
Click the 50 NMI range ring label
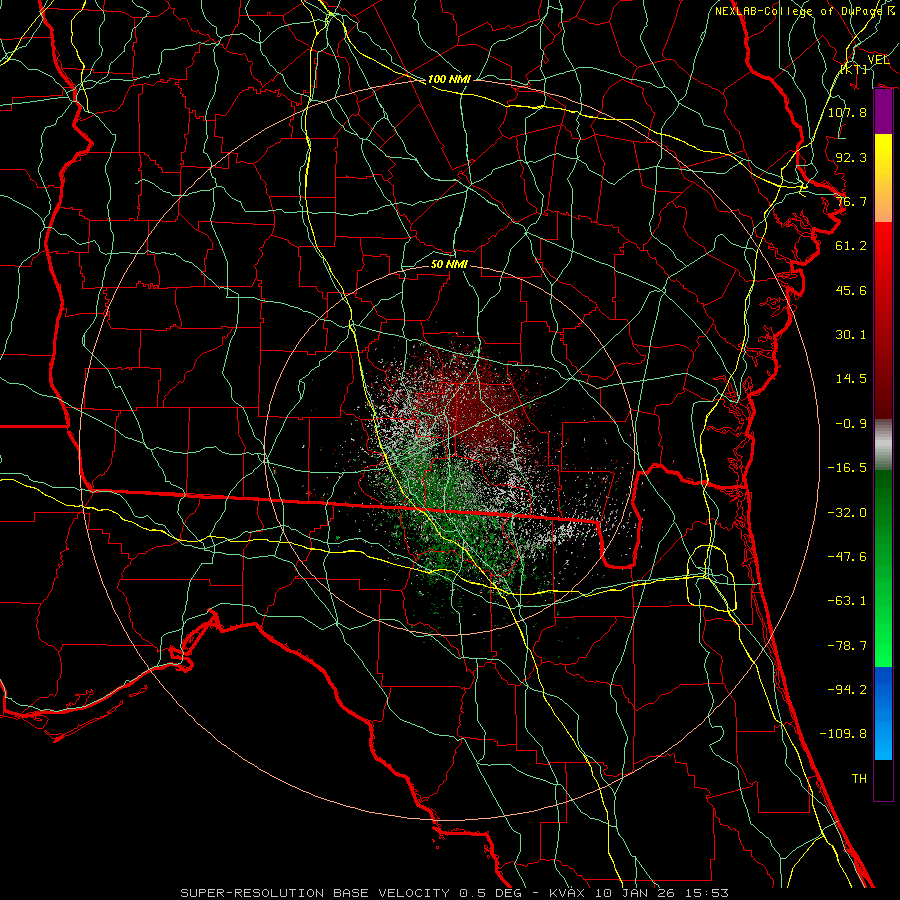(x=449, y=264)
